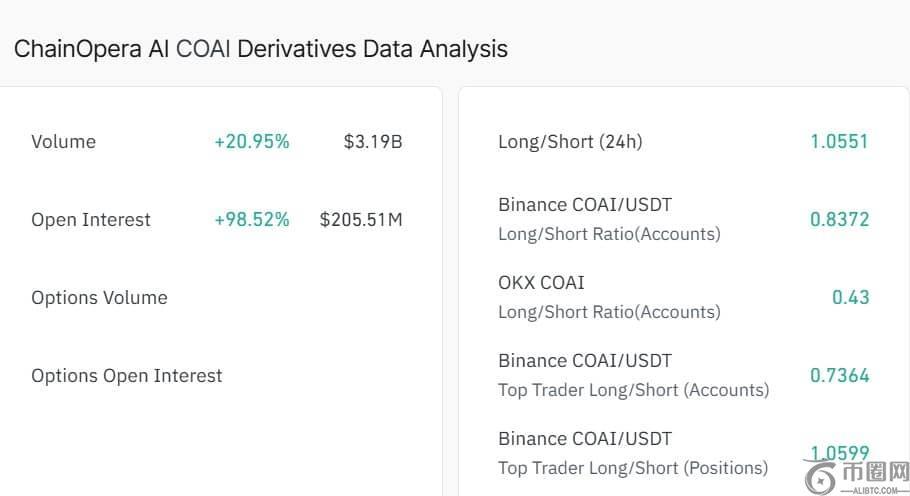This screenshot has height=496, width=910.
Task: Open Binance Top Trader Long/Short (Positions) entry
Action: (x=632, y=453)
